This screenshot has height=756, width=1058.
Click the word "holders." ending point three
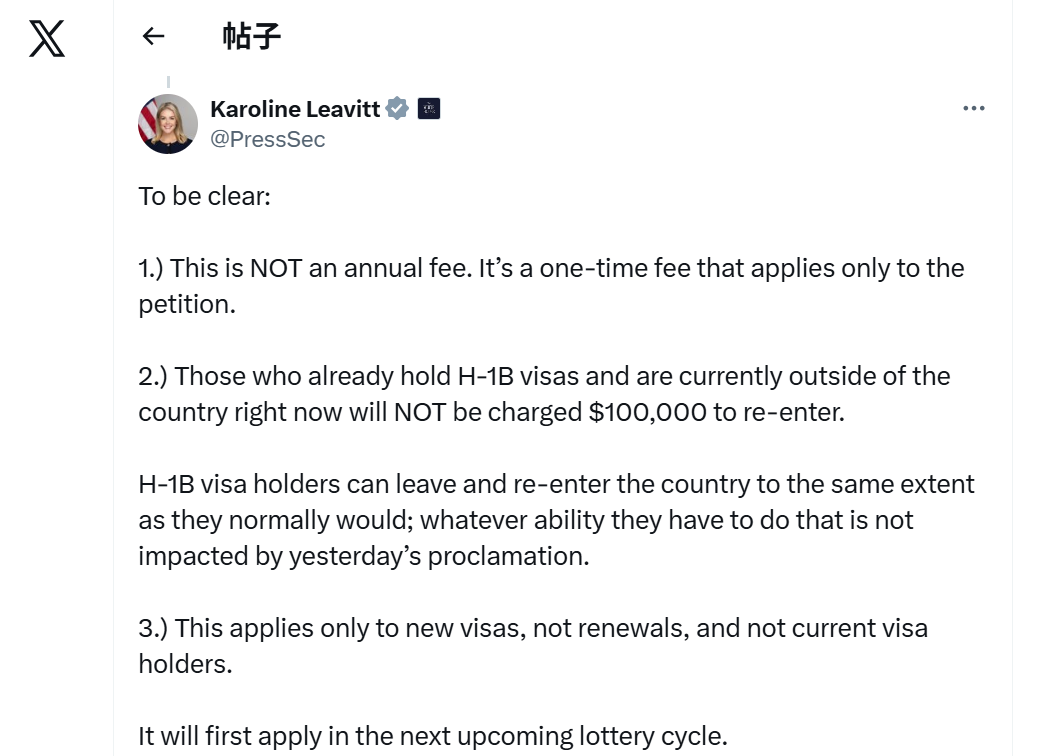coord(185,664)
